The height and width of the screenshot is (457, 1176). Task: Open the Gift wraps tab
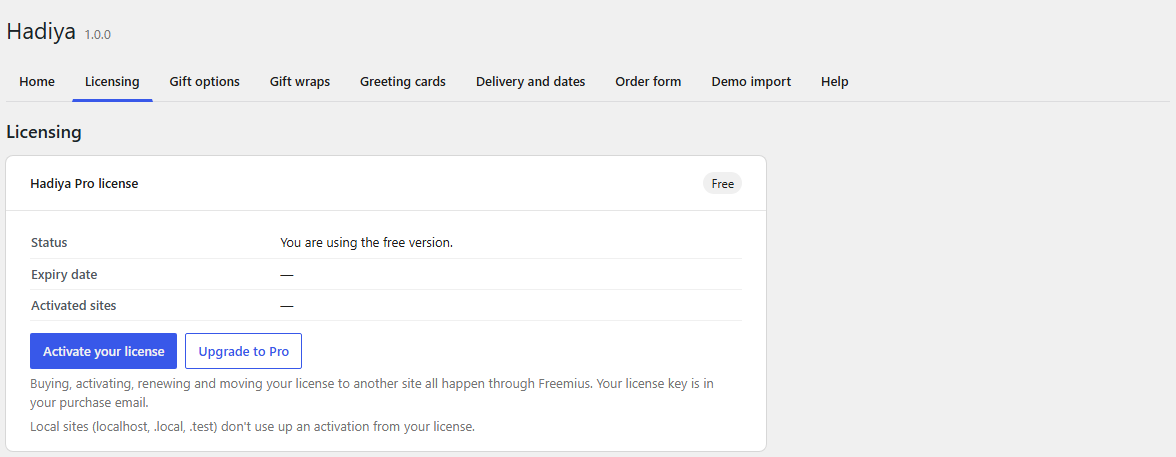click(300, 82)
